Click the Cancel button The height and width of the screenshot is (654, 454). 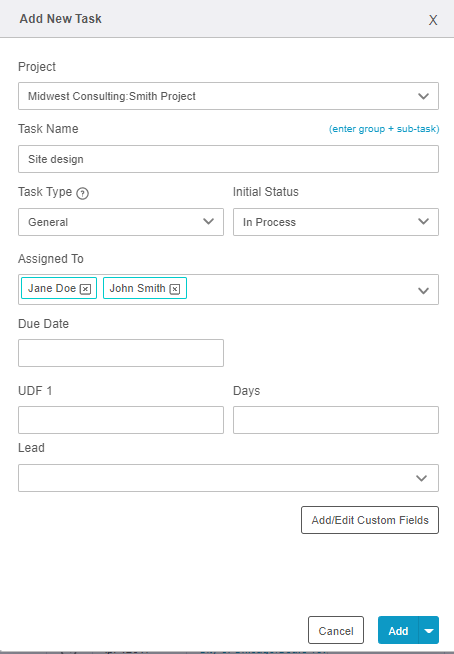(x=336, y=630)
